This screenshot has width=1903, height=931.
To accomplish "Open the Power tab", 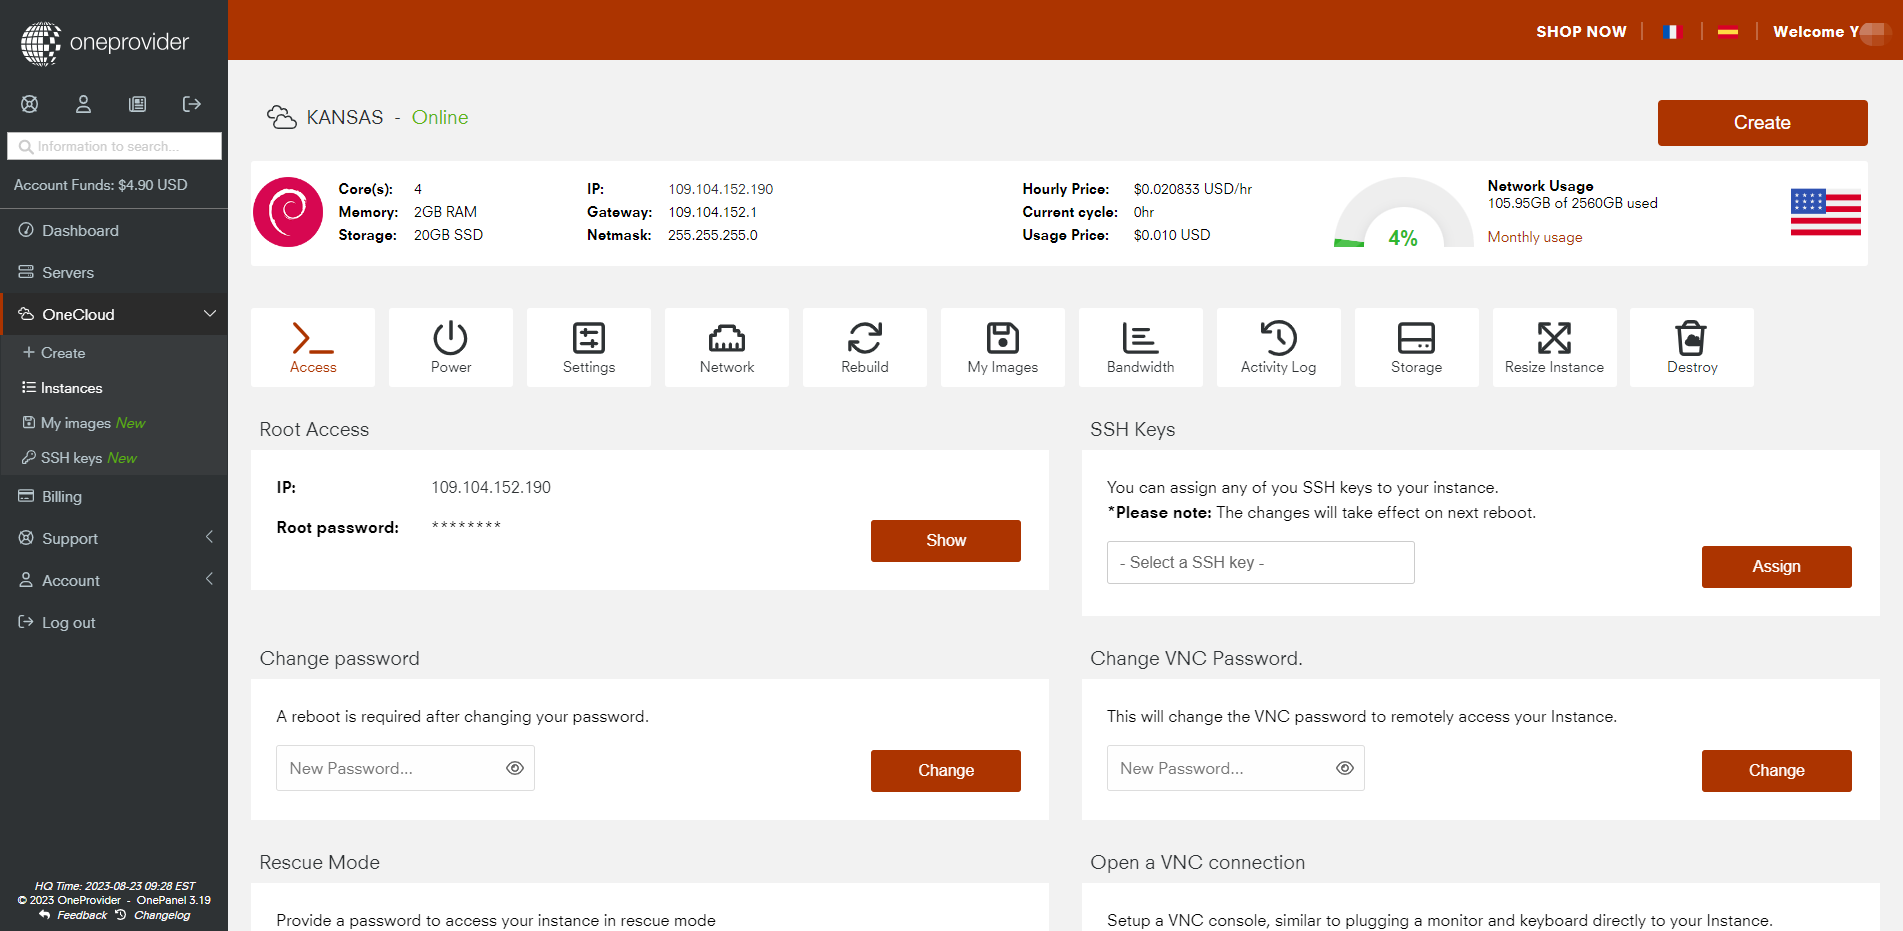I will (x=451, y=347).
